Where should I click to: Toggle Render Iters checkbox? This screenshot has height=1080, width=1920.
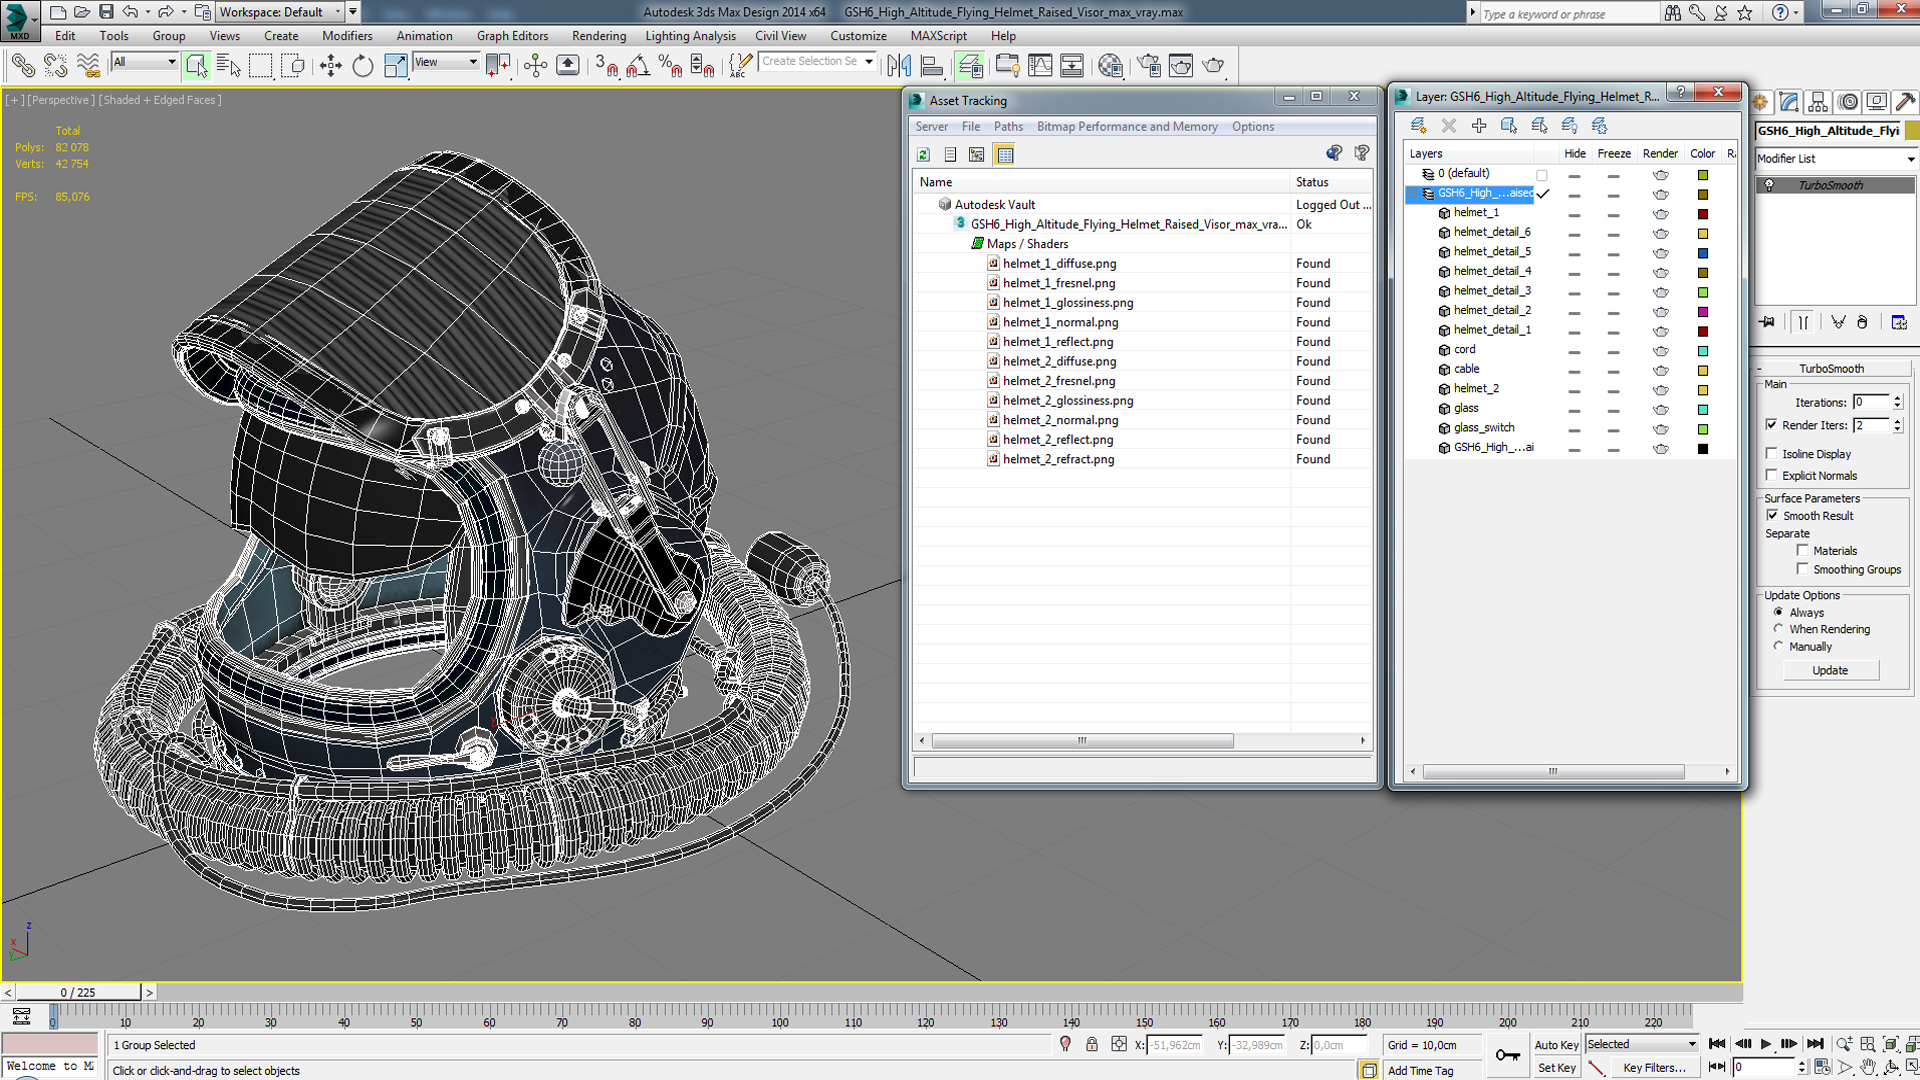click(1772, 425)
